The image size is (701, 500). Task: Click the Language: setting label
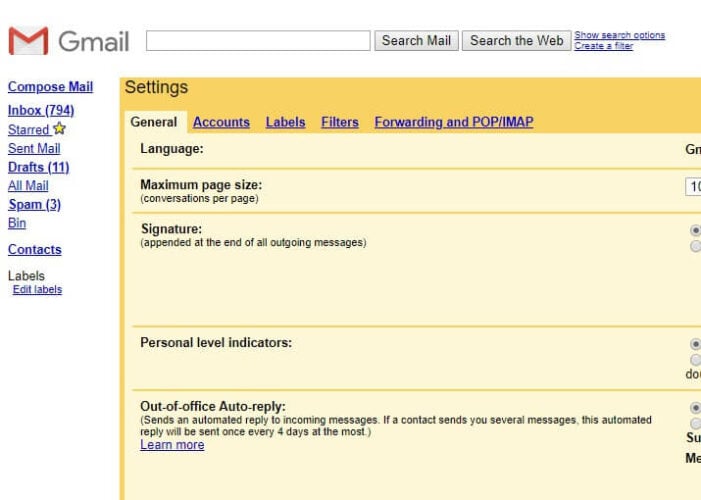click(172, 148)
